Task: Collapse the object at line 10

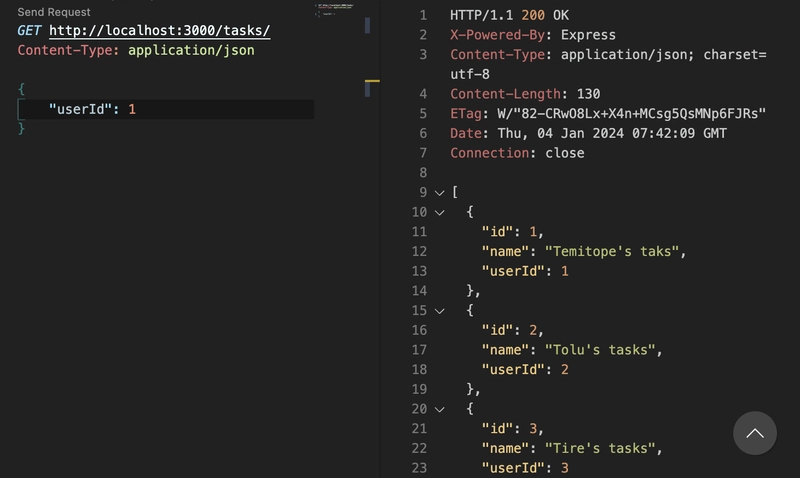Action: (439, 212)
